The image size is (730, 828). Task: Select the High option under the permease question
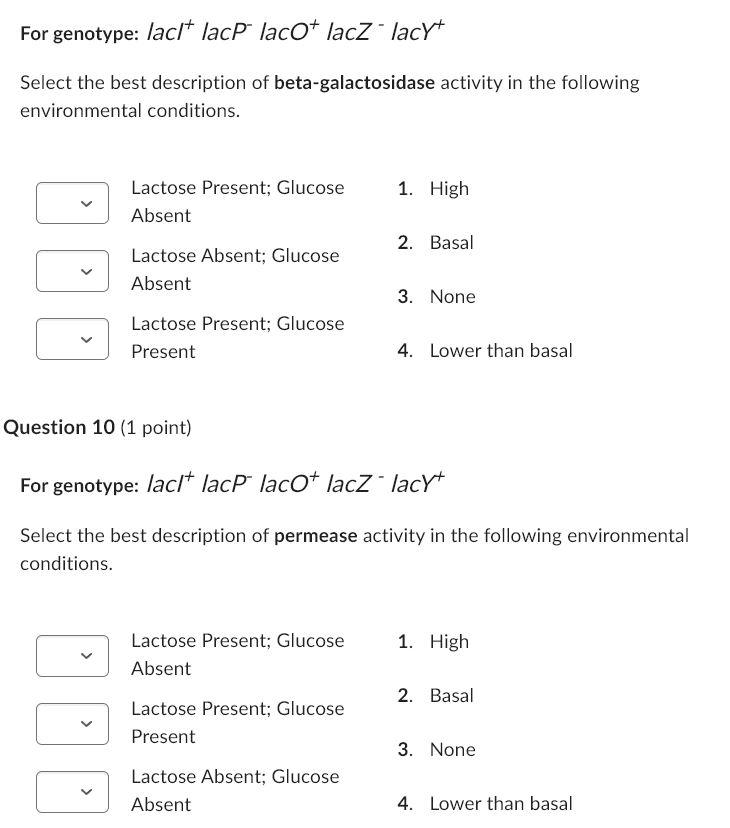pyautogui.click(x=449, y=641)
